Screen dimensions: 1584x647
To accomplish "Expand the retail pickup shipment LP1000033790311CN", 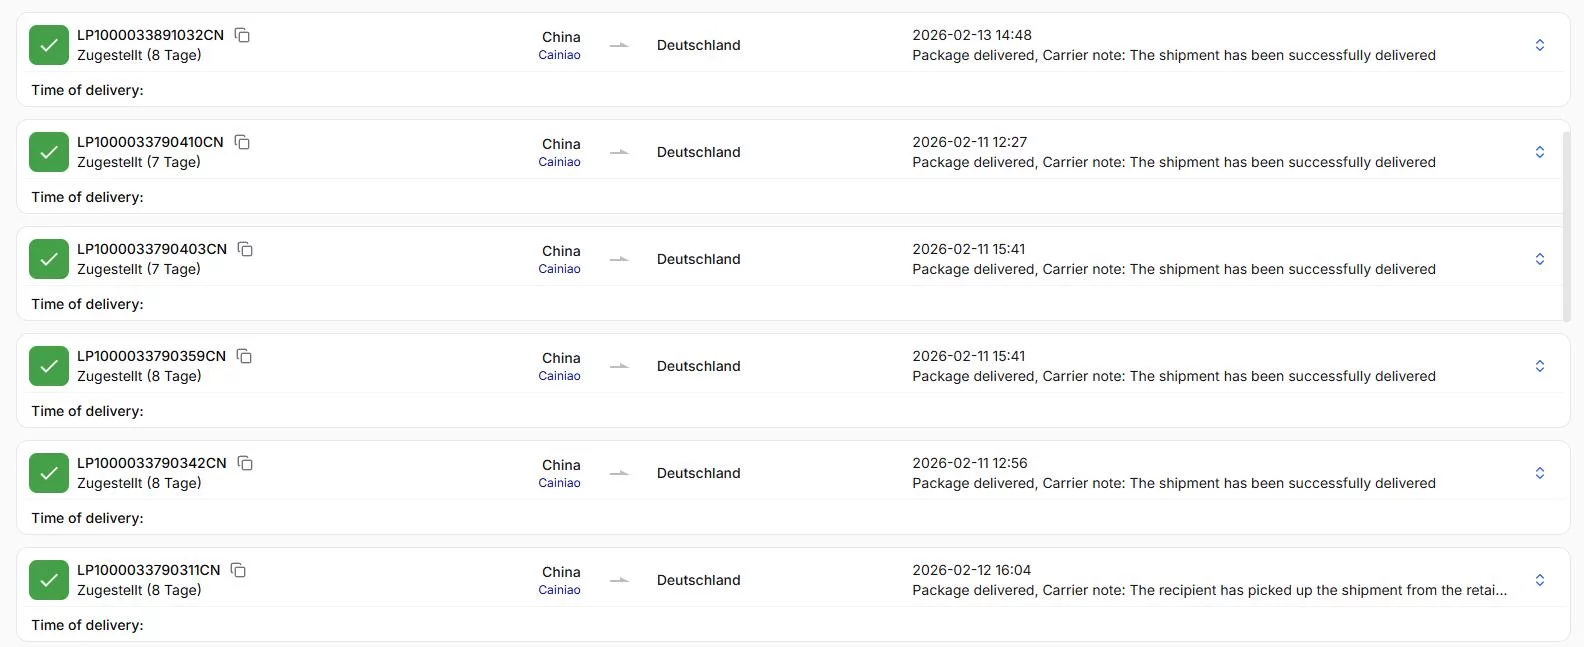I will (x=1540, y=580).
